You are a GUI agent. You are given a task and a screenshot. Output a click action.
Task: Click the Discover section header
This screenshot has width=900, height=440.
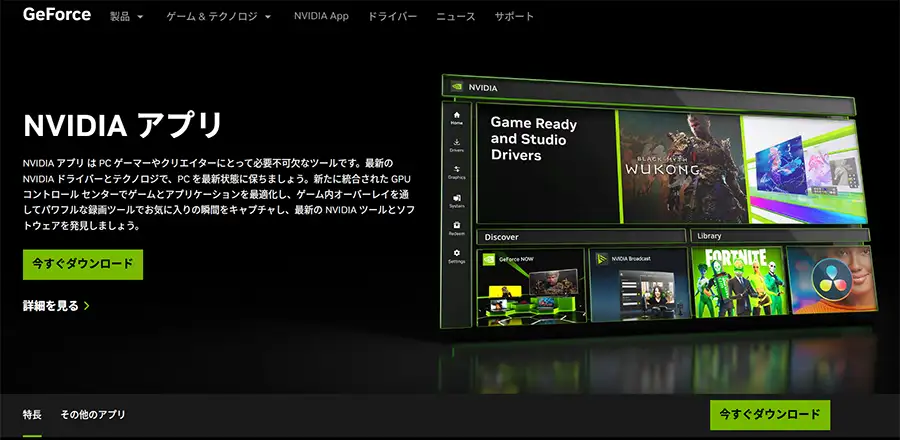[581, 236]
